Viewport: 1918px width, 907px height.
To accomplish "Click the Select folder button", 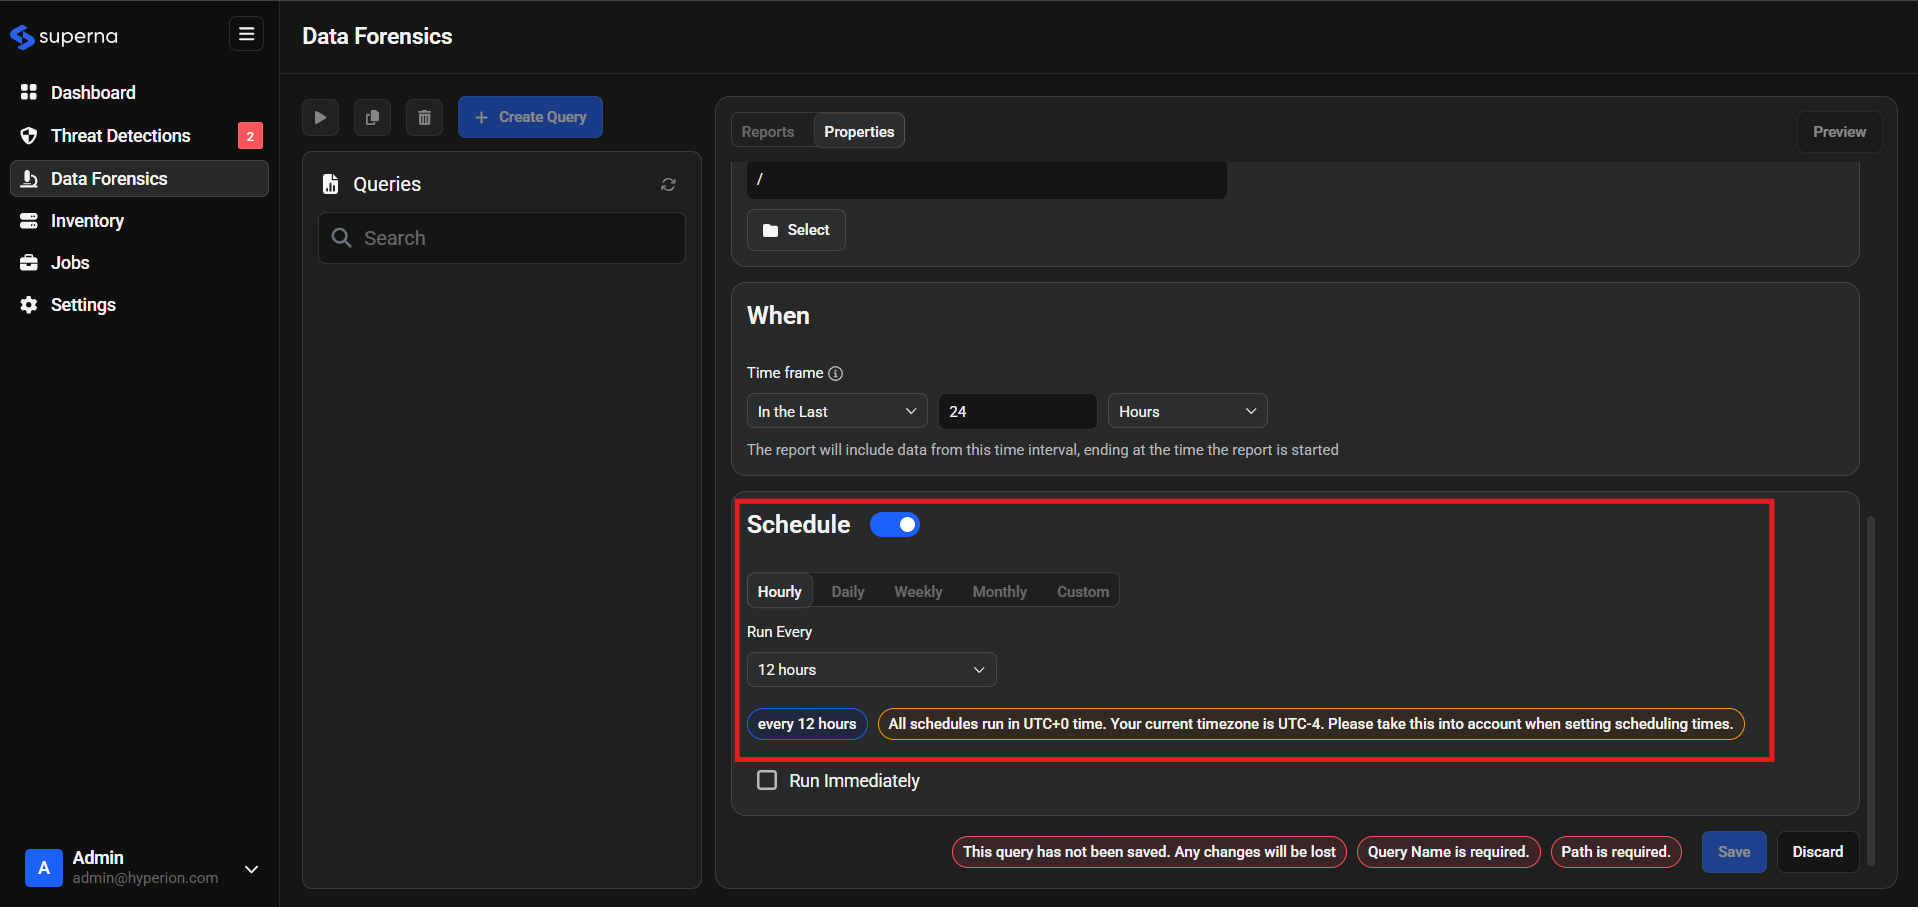I will (x=796, y=230).
